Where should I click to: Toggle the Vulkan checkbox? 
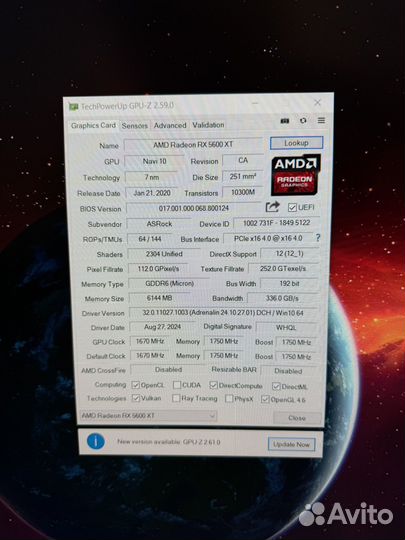(136, 398)
